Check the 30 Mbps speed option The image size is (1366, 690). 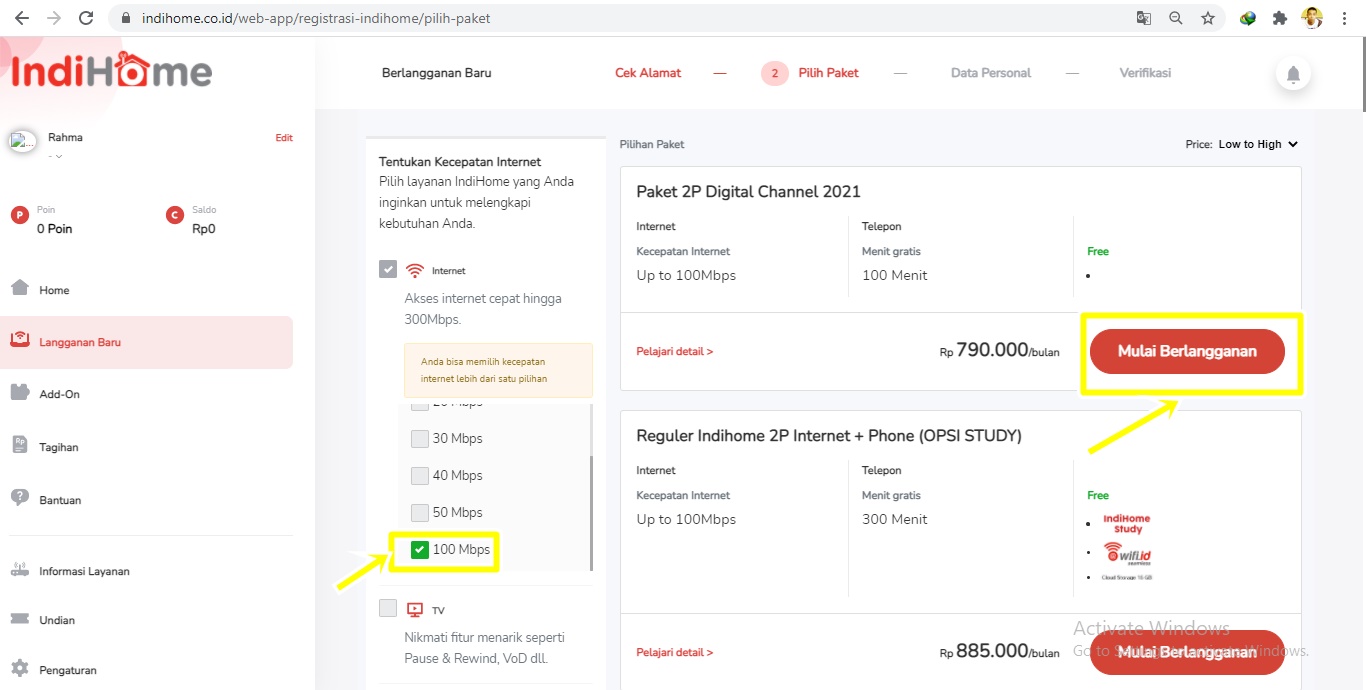(x=420, y=438)
